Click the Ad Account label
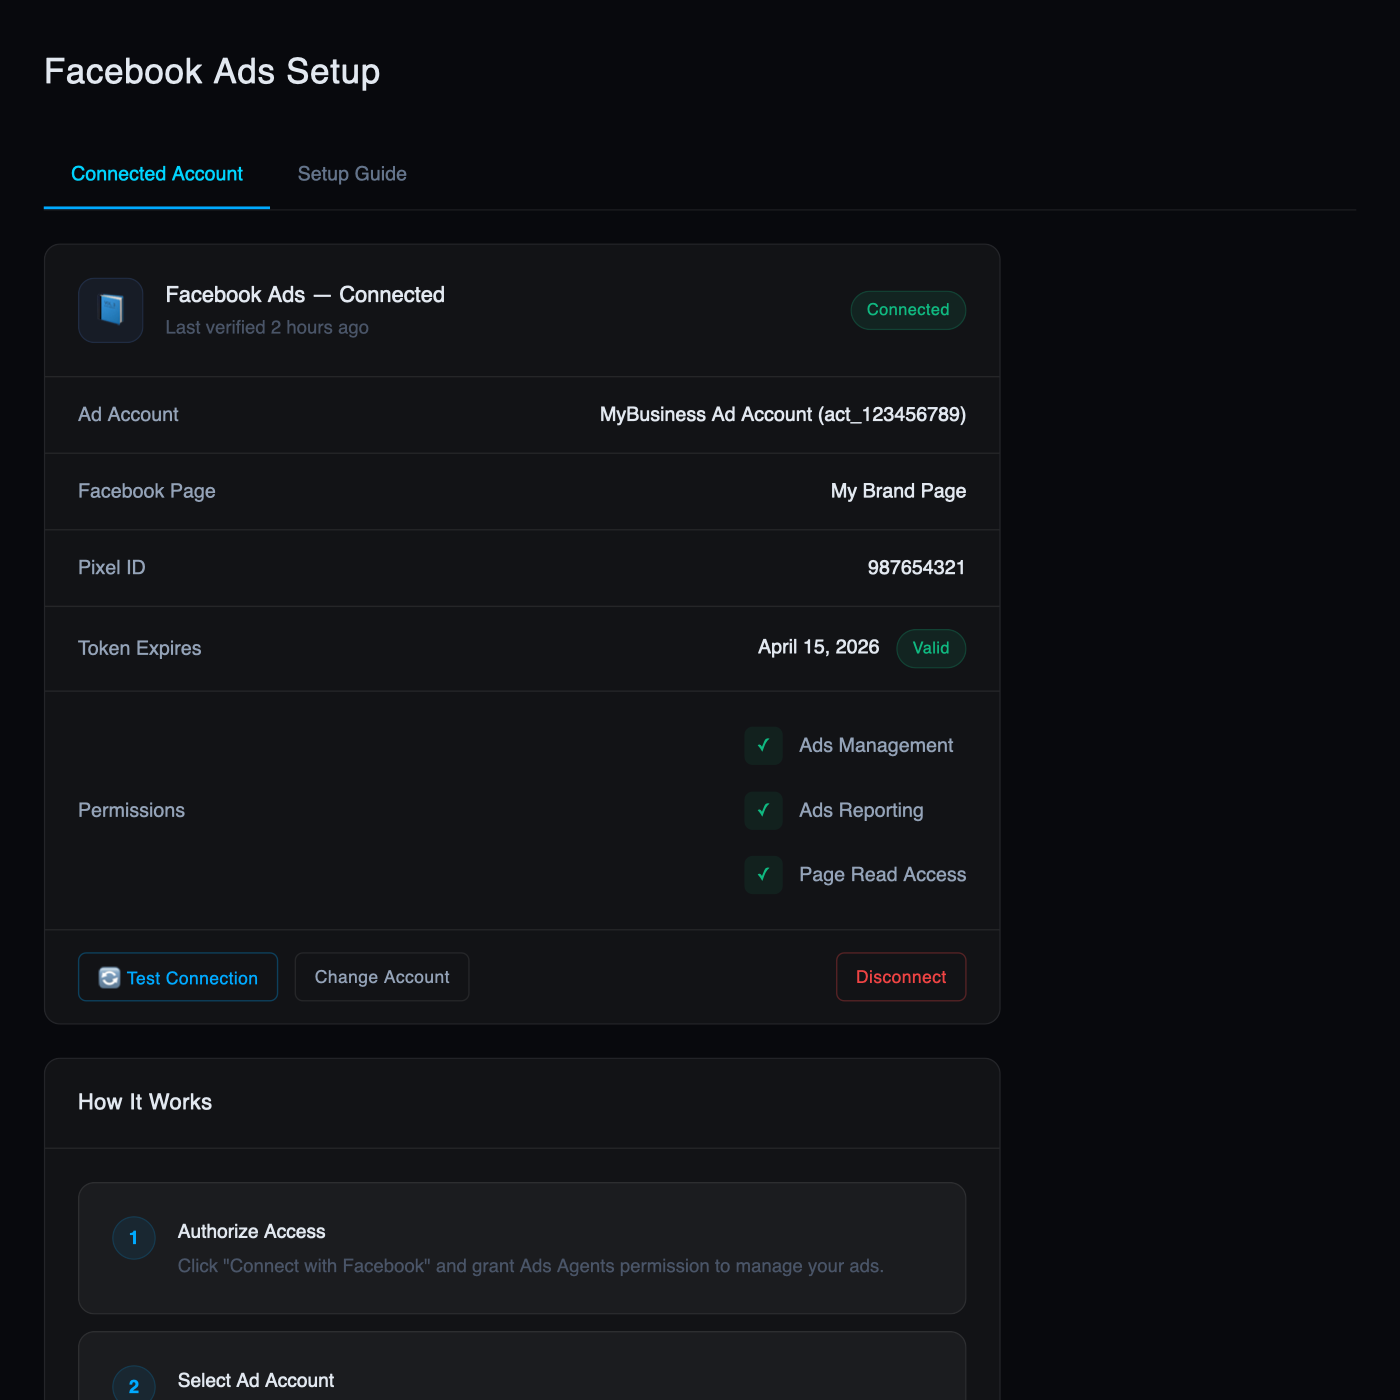The height and width of the screenshot is (1400, 1400). point(128,414)
